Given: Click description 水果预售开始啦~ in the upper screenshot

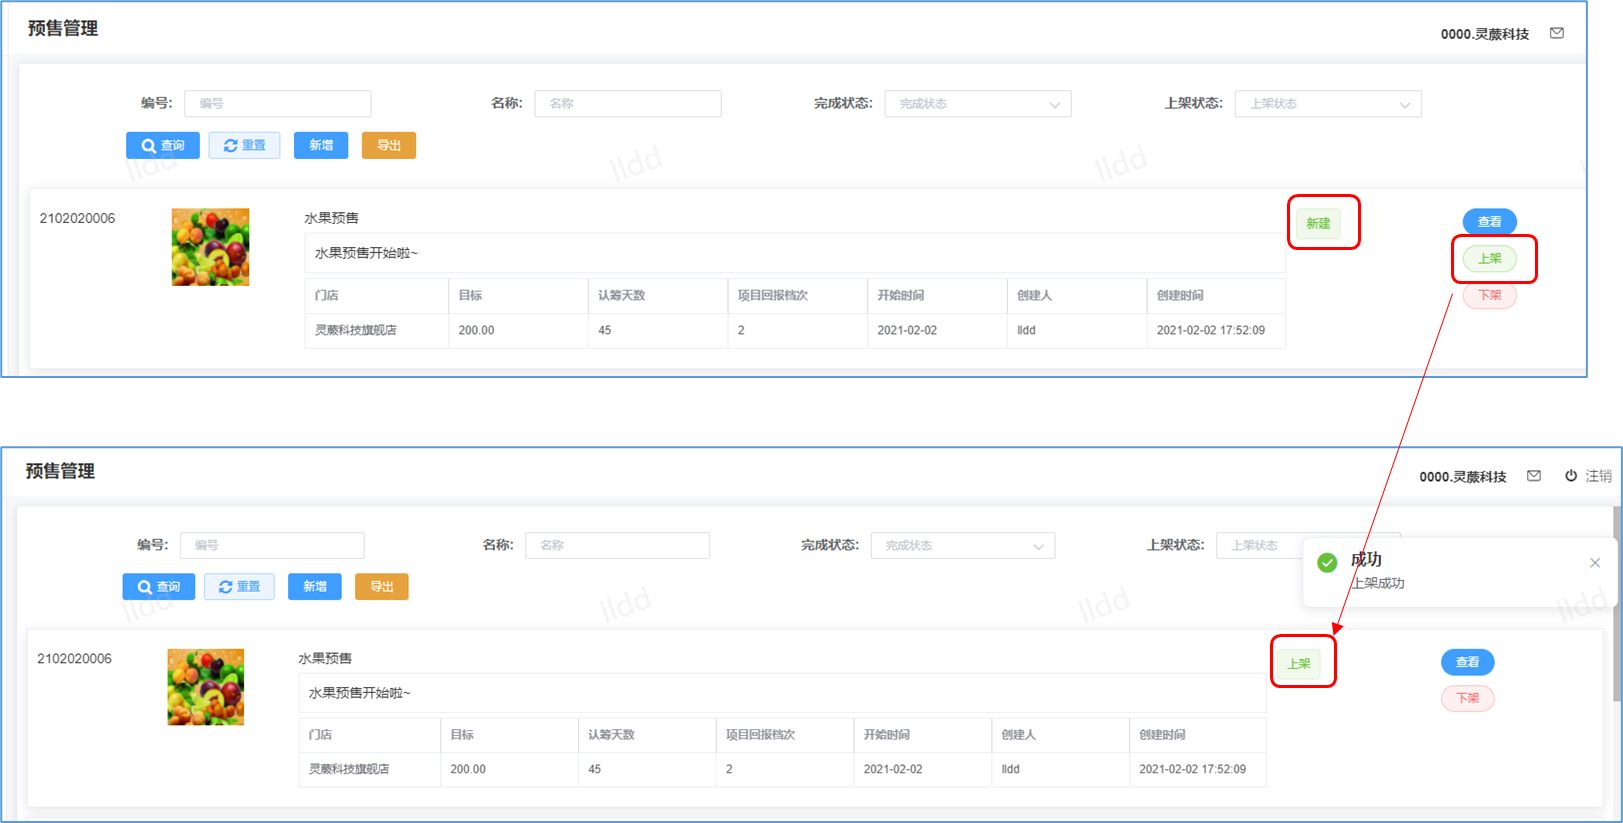Looking at the screenshot, I should point(367,253).
